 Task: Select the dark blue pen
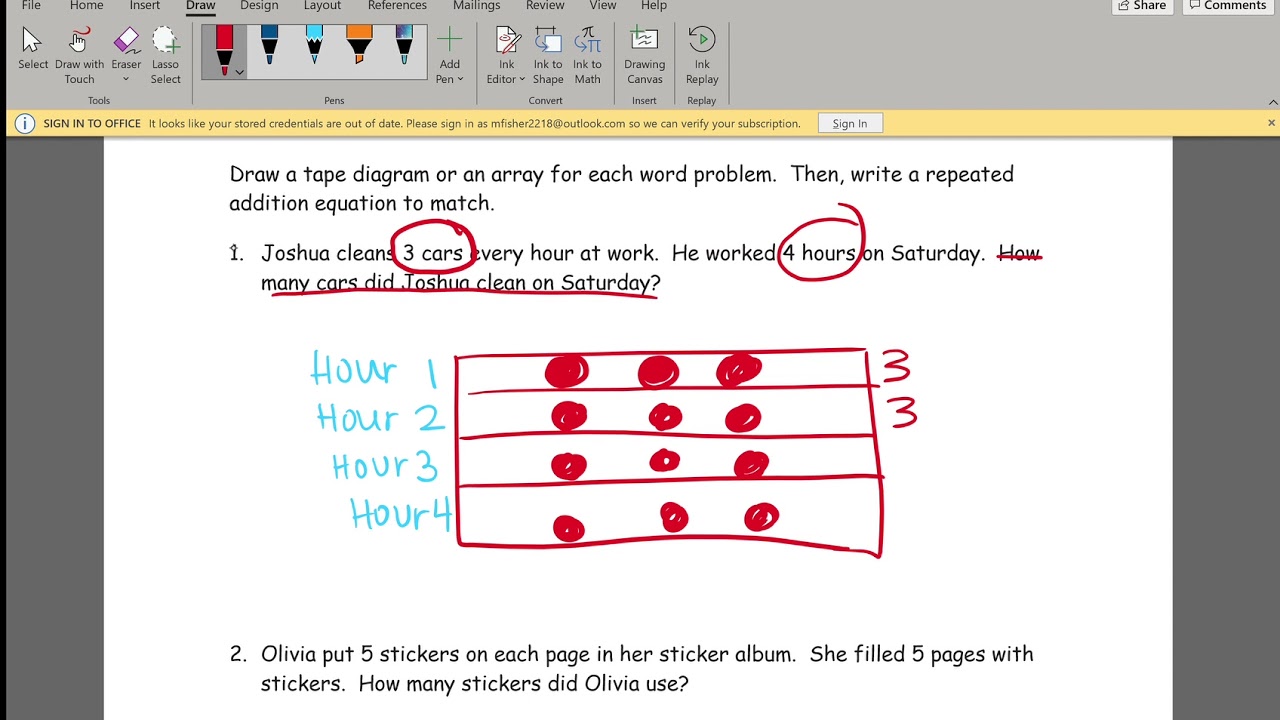(269, 46)
